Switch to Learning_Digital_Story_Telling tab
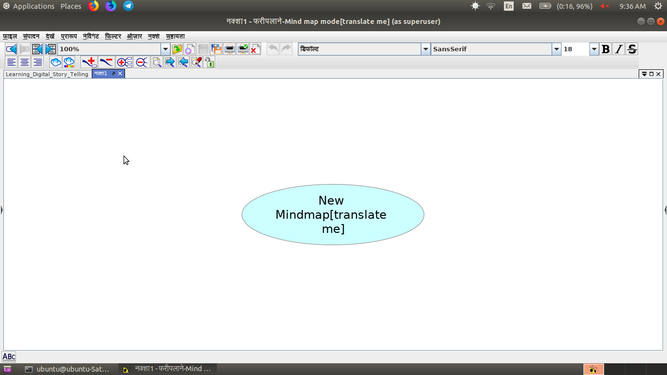The image size is (667, 375). (x=47, y=74)
